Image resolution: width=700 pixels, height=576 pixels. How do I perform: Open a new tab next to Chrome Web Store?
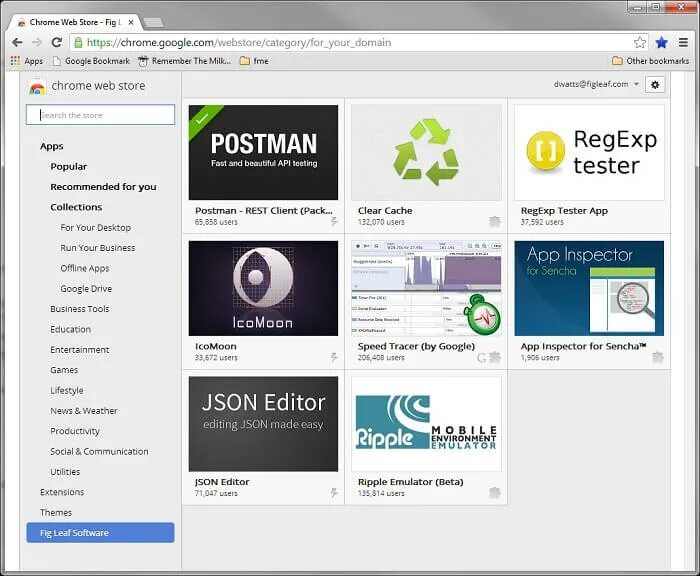tap(154, 22)
